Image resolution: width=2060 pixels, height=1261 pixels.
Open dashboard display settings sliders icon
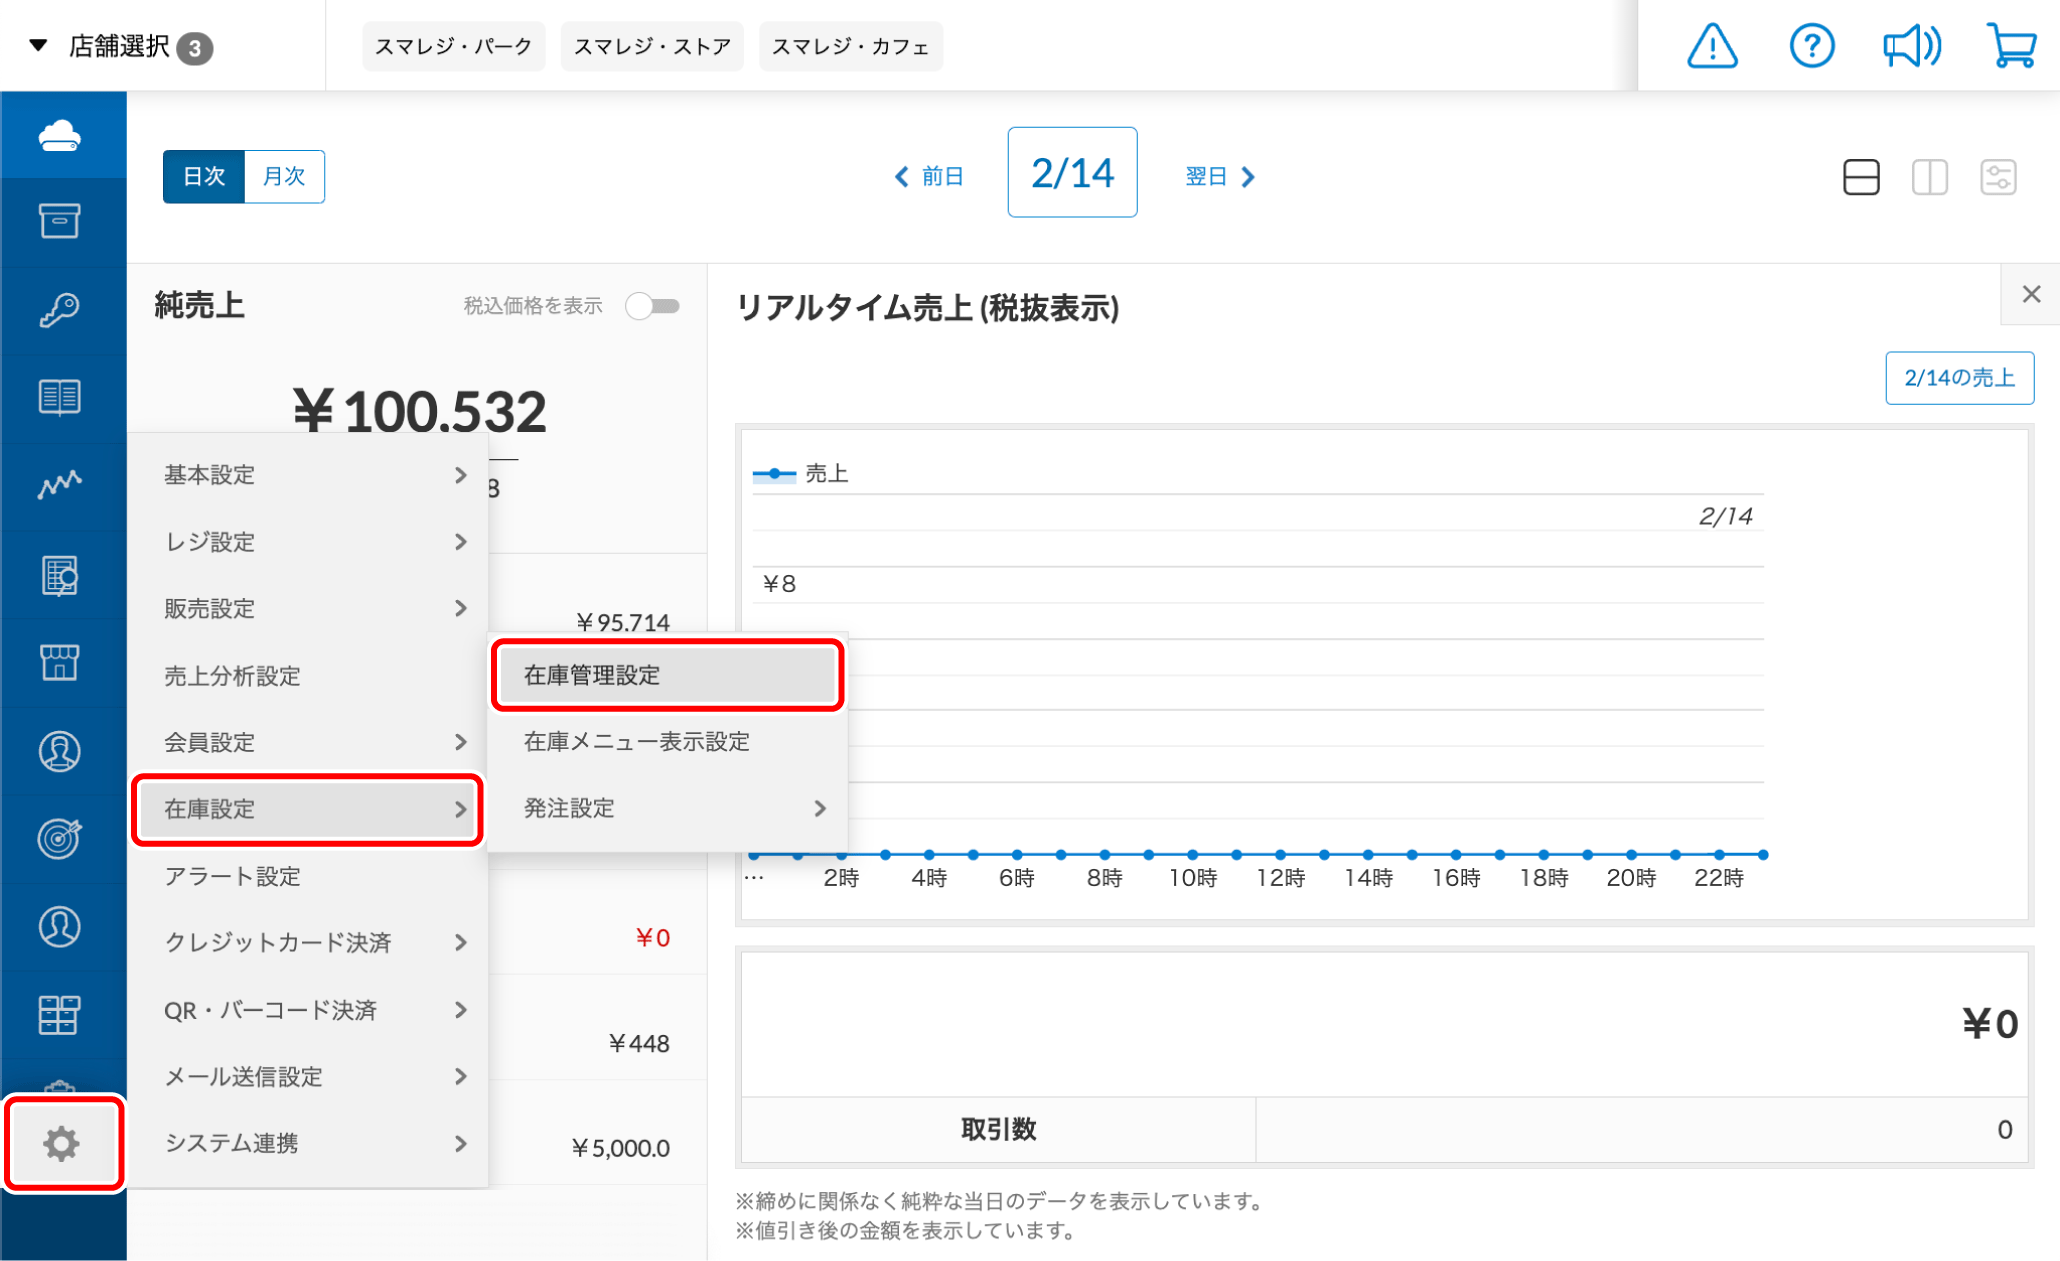point(1999,177)
